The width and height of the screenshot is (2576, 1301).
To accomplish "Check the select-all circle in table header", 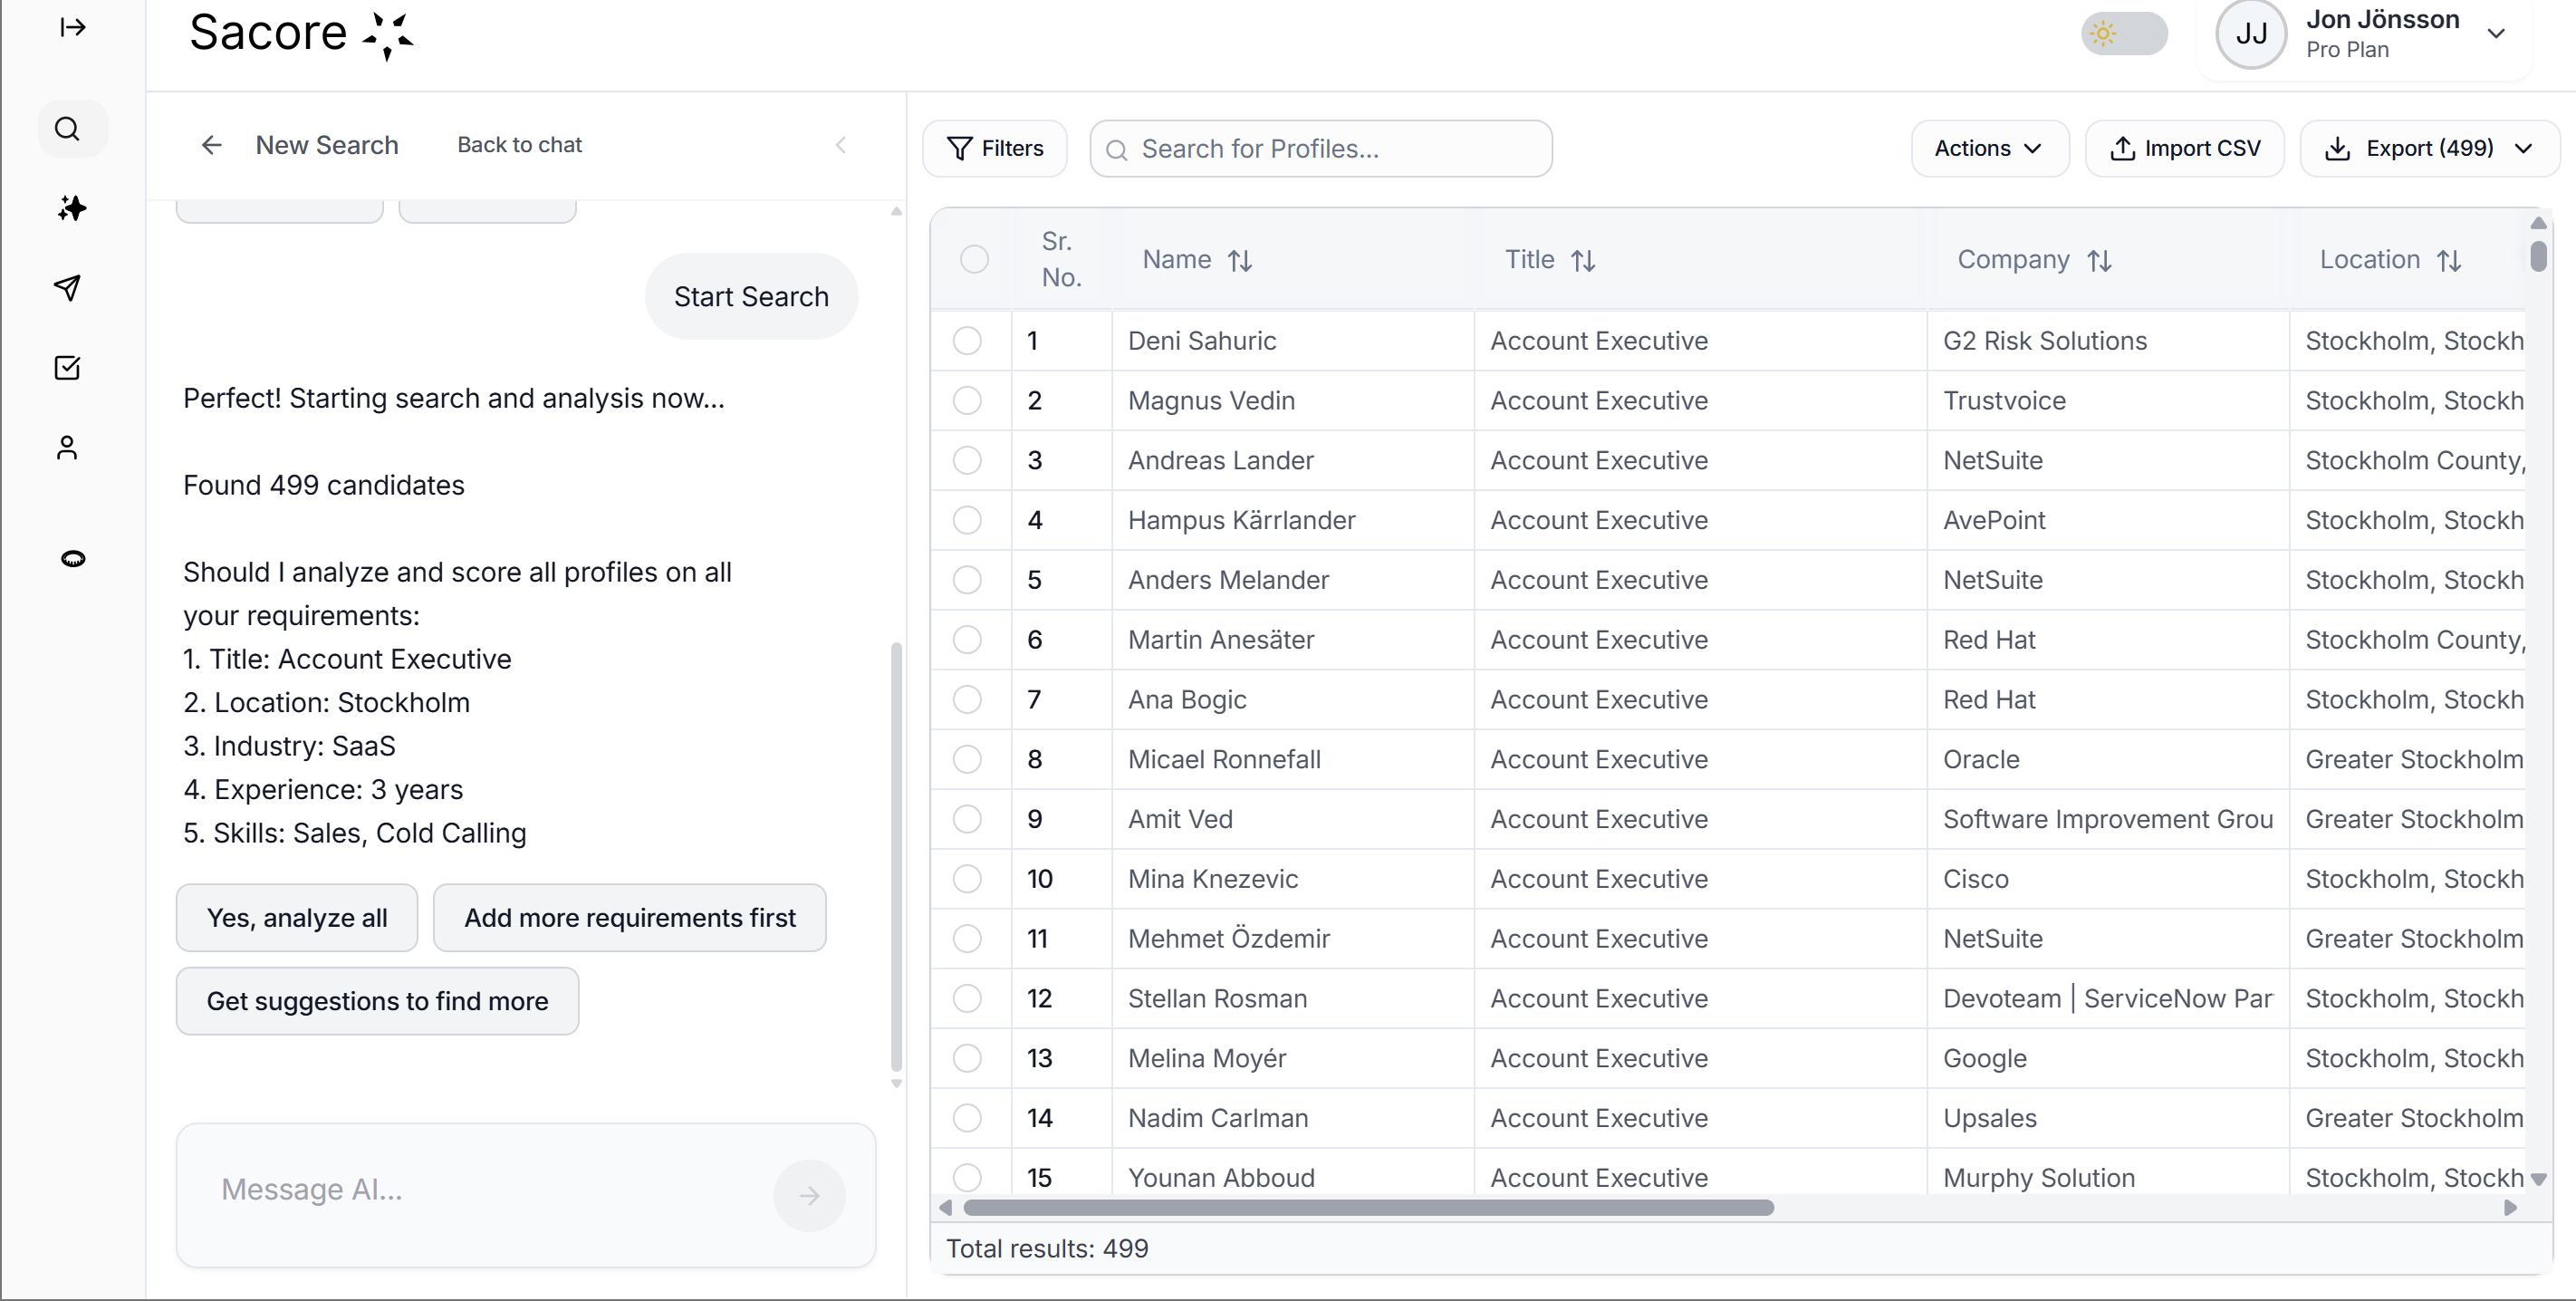I will pos(973,259).
